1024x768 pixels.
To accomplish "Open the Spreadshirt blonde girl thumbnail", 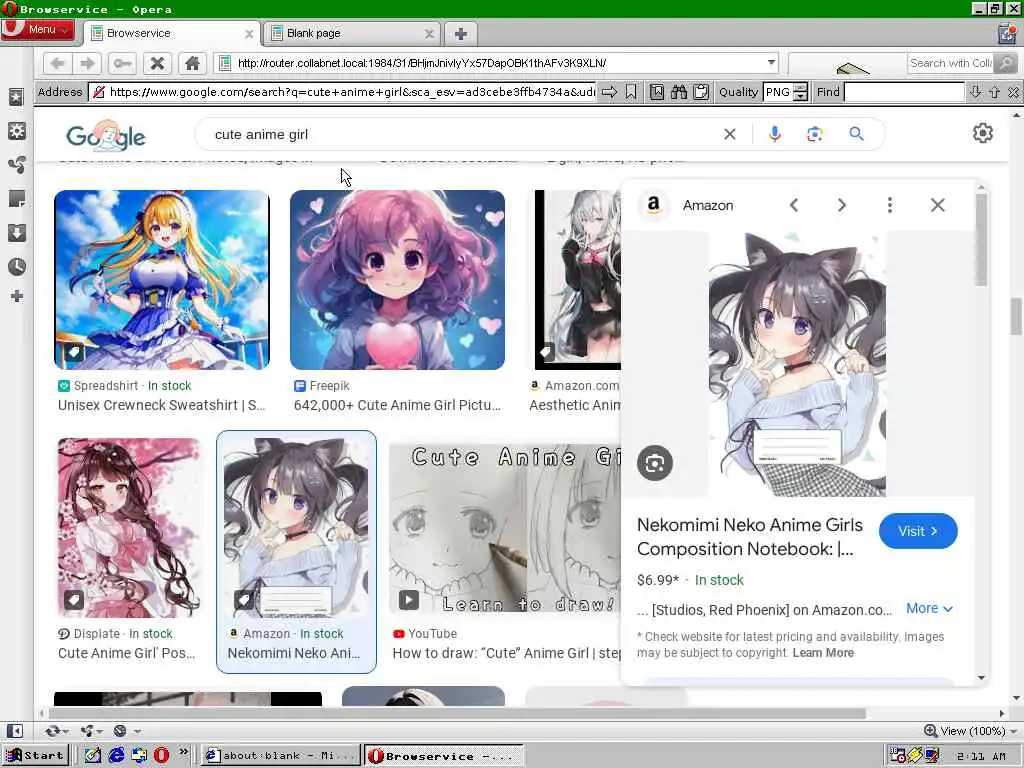I will tap(162, 280).
